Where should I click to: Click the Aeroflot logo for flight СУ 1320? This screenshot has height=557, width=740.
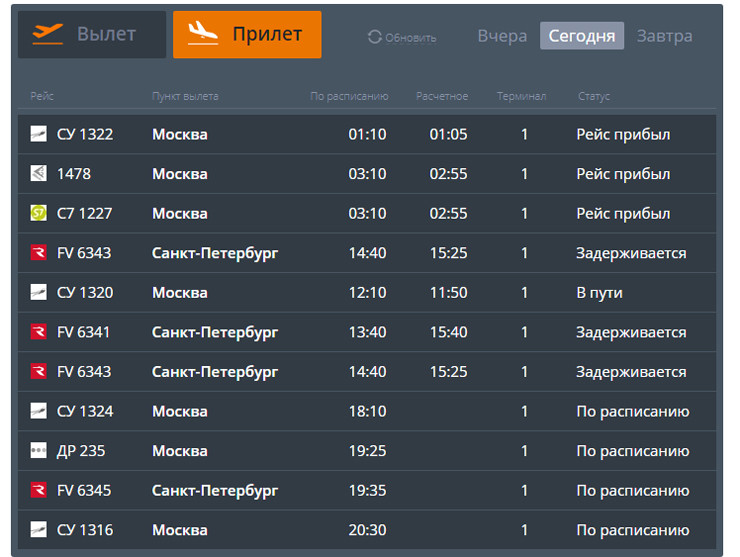[39, 293]
